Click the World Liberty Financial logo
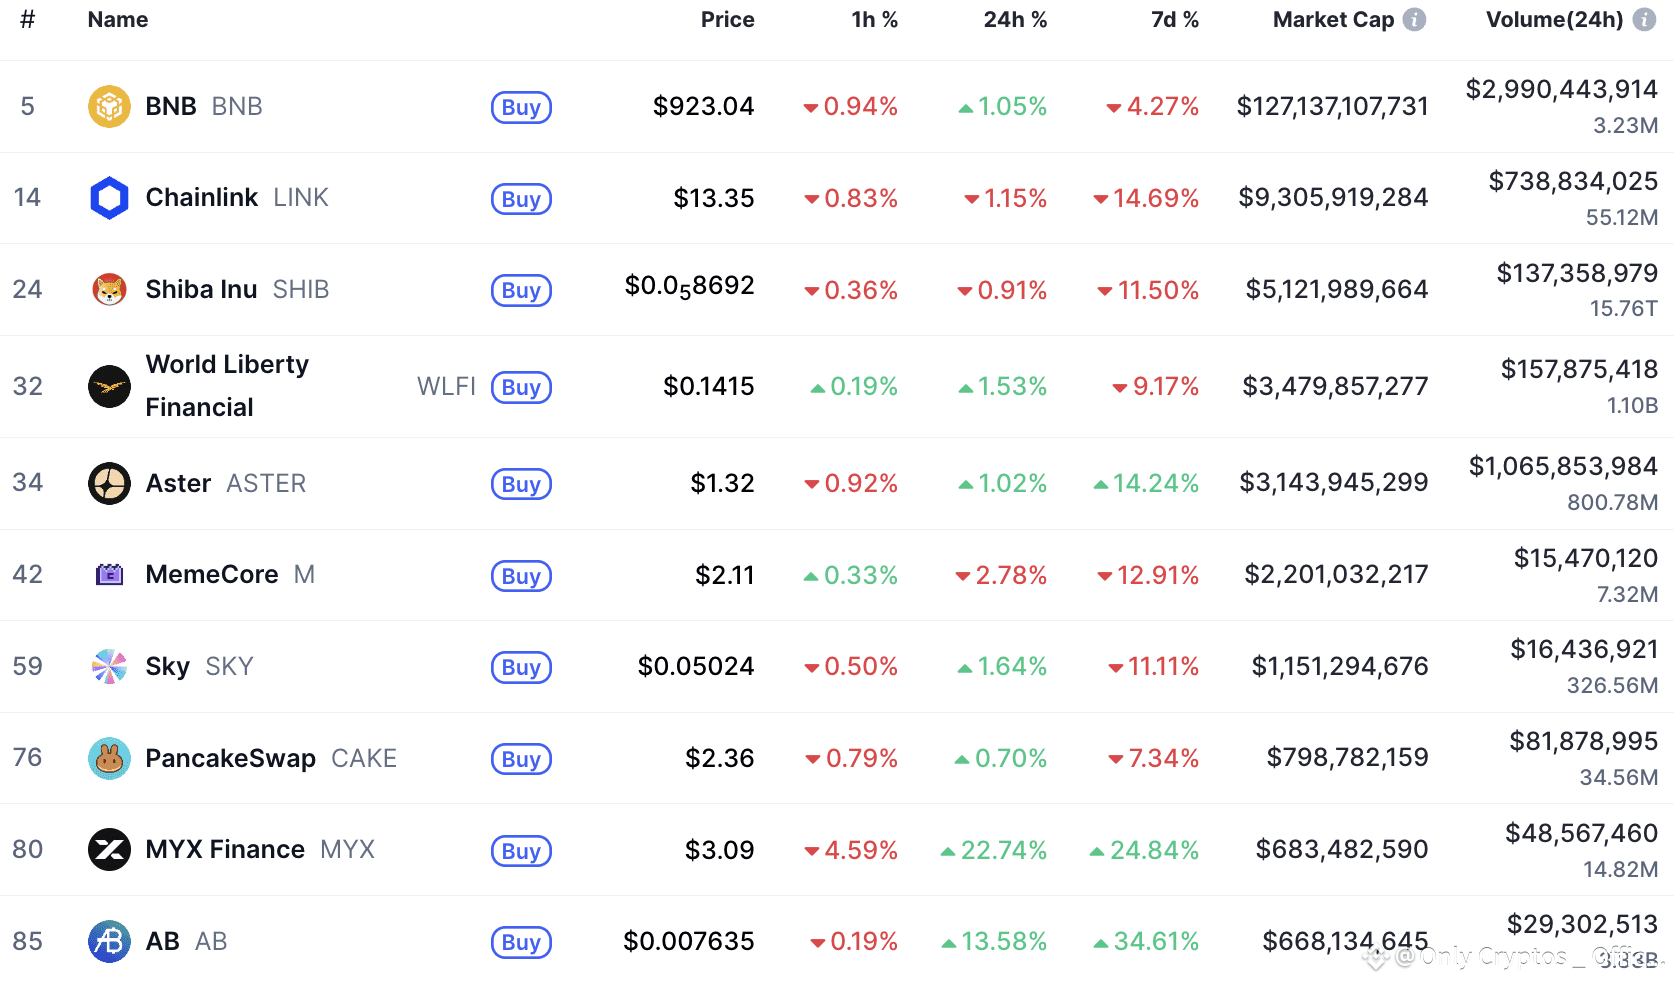Screen dimensions: 1674x982 coord(109,387)
